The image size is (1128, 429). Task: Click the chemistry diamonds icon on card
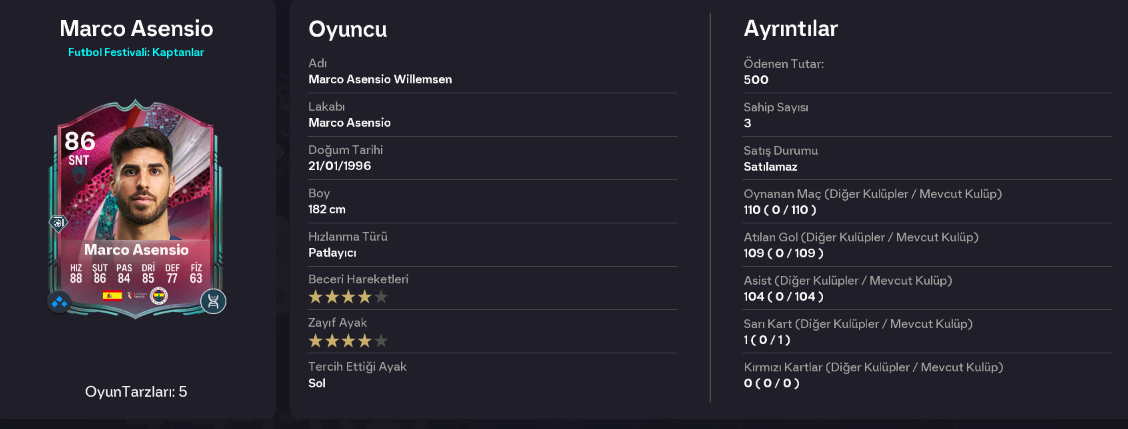click(59, 301)
